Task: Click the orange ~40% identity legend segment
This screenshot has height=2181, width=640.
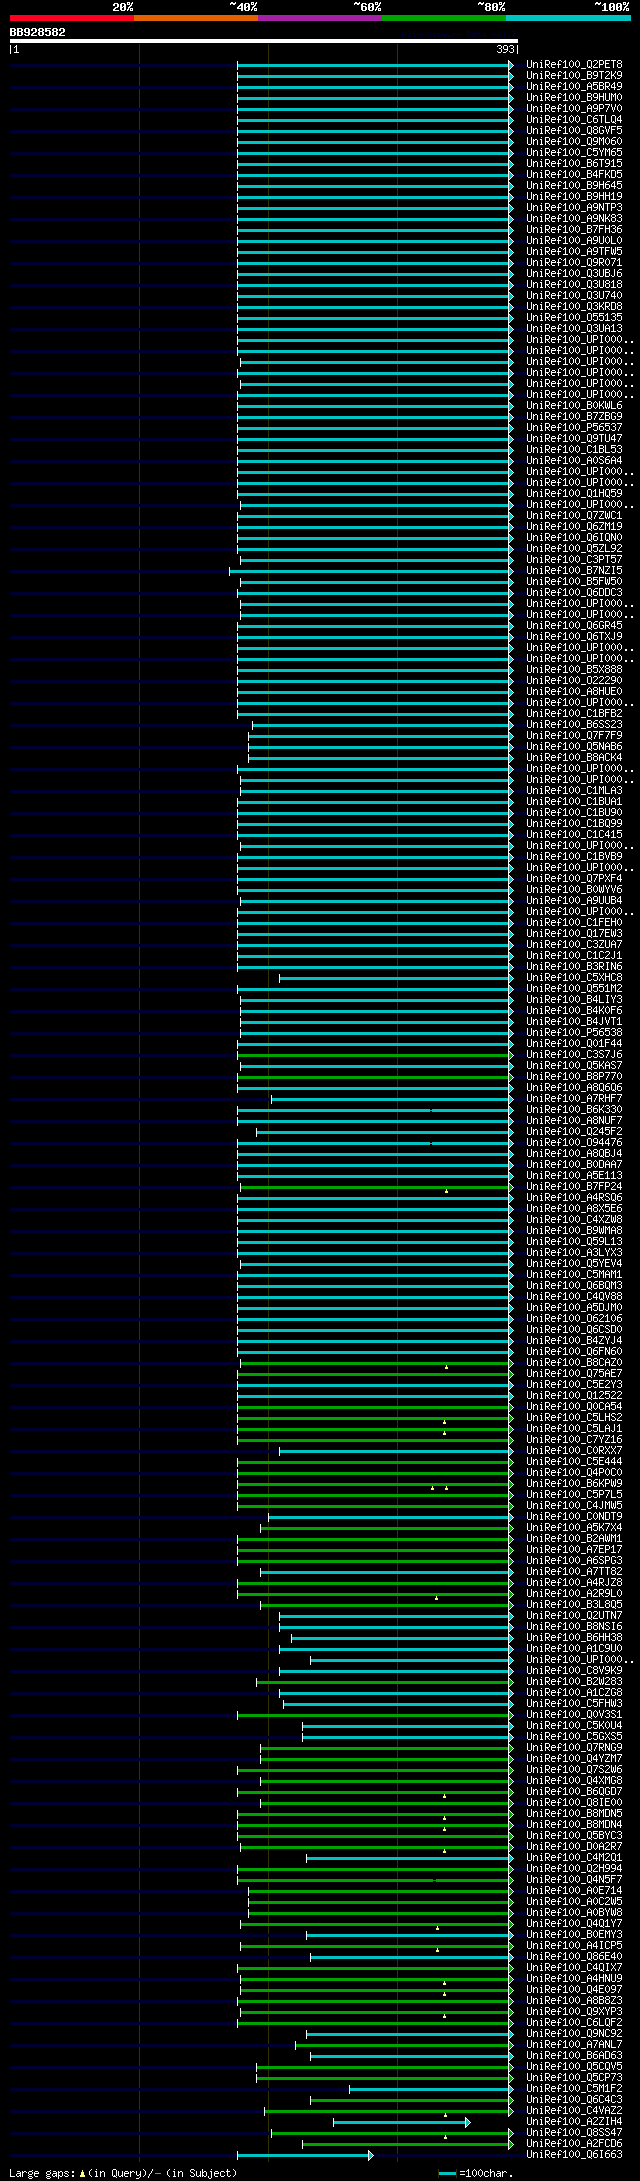Action: (195, 18)
